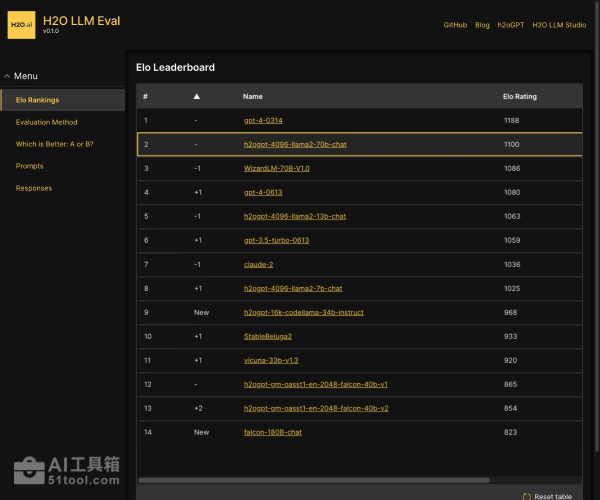Select Prompts in the sidebar
Screen dimensions: 600x500
pos(30,166)
